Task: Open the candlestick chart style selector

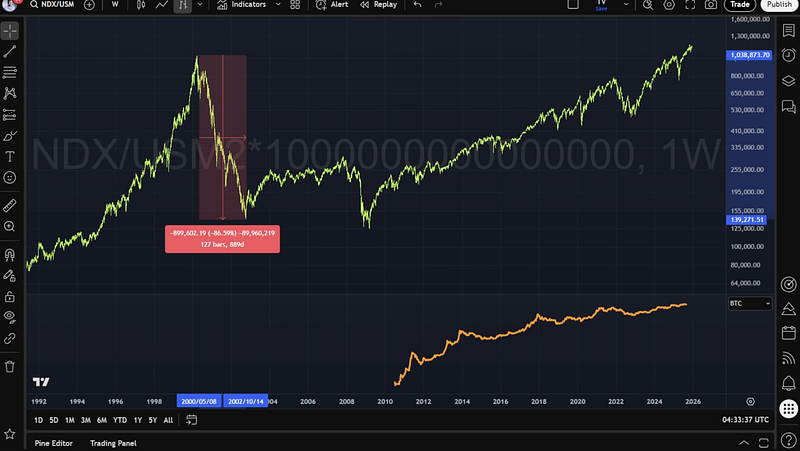Action: 141,5
